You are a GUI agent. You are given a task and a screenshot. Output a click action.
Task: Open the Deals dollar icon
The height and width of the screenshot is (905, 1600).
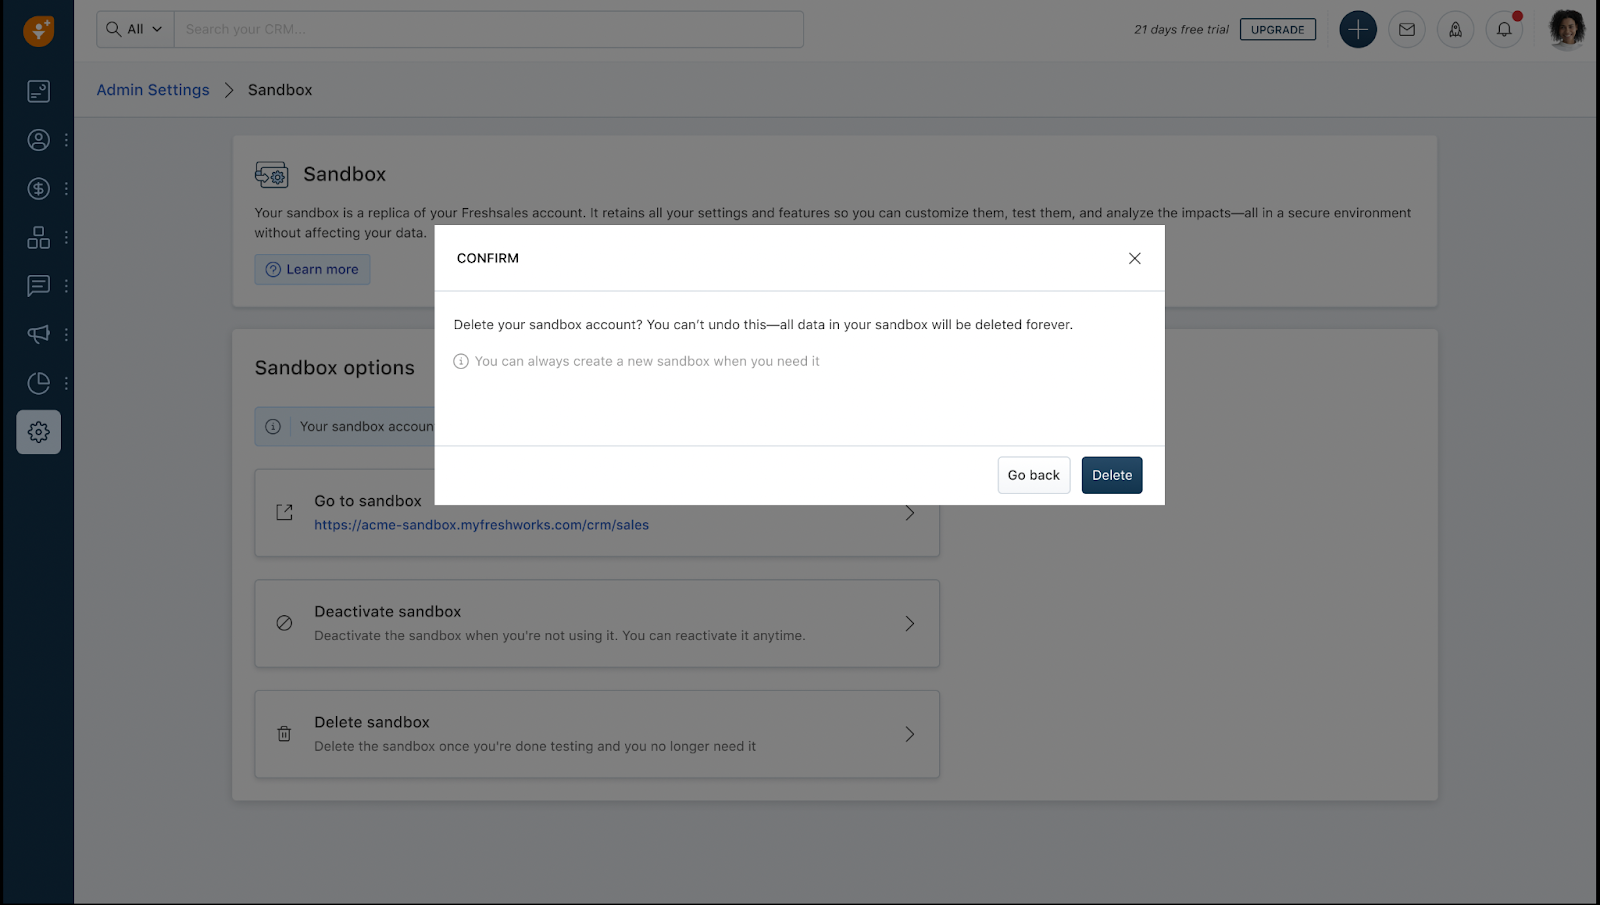point(38,188)
